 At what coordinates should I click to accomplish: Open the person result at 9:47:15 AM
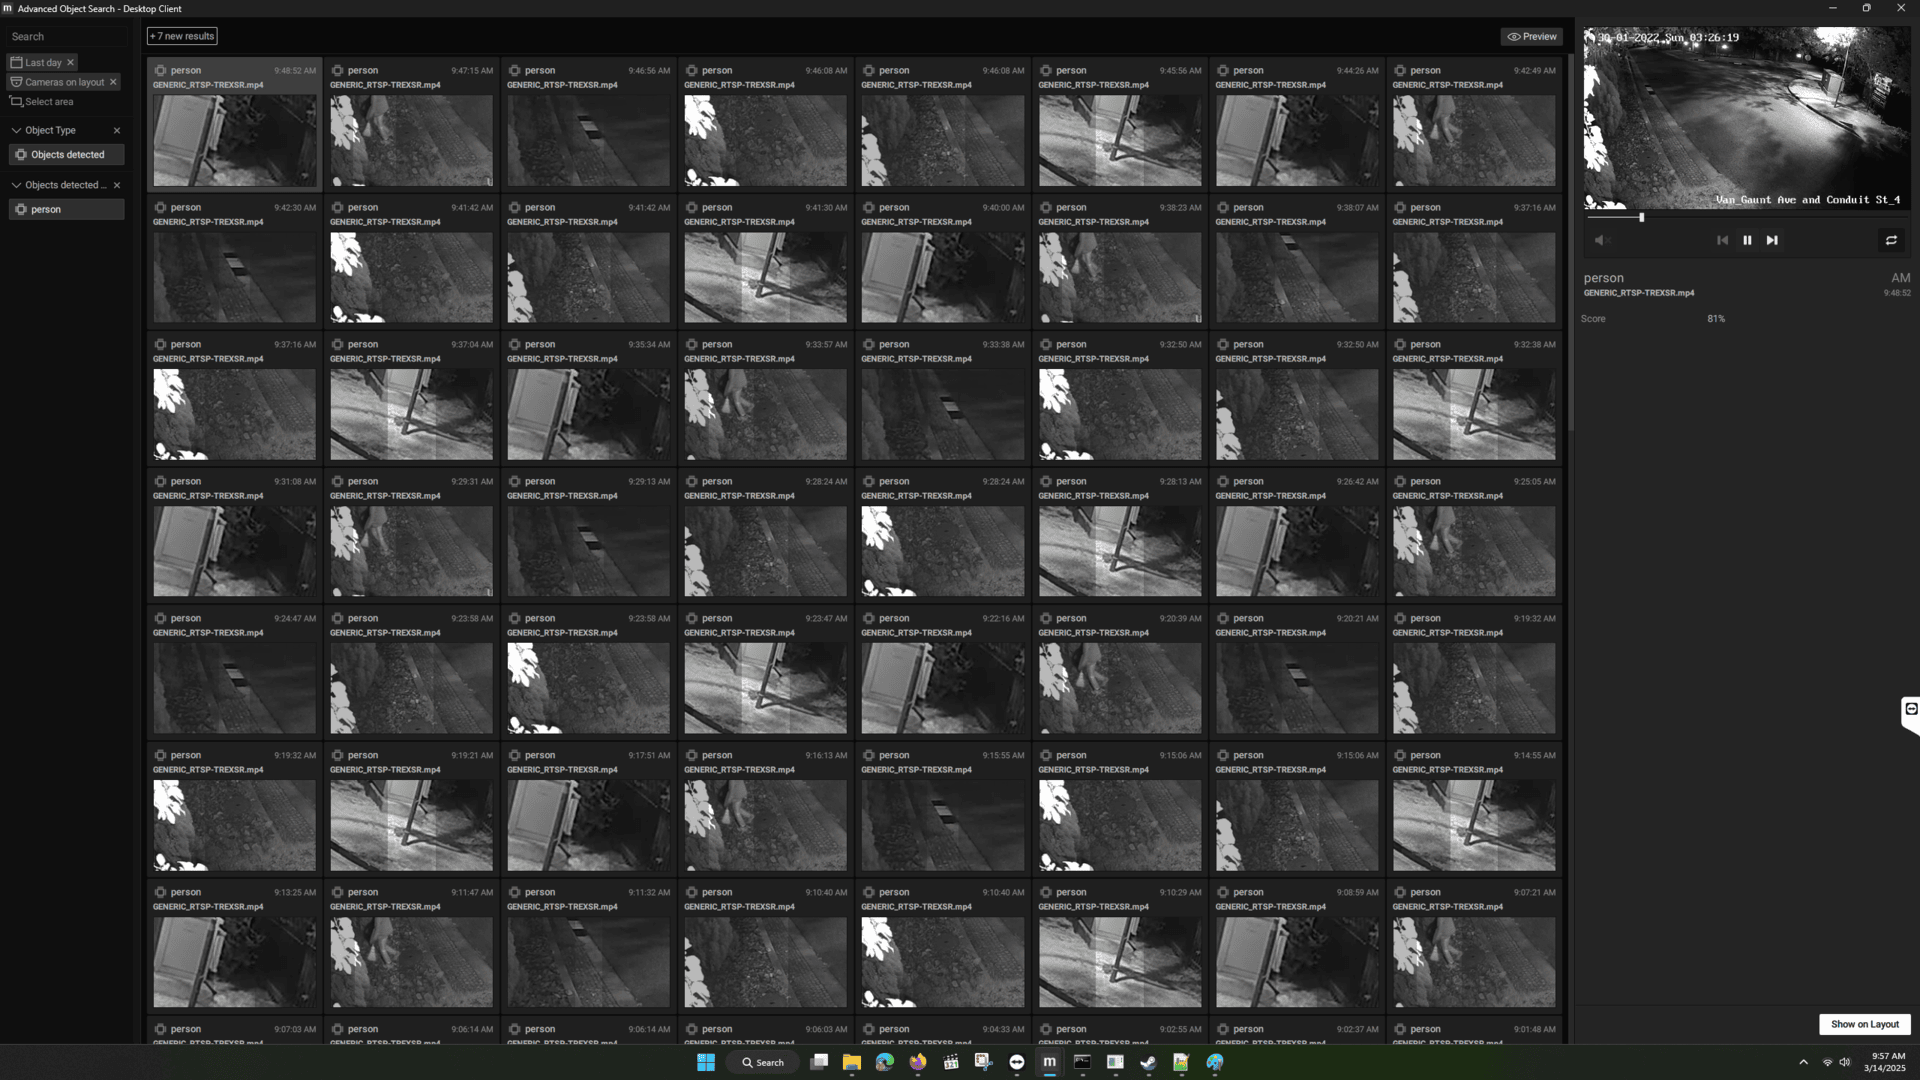pos(411,140)
